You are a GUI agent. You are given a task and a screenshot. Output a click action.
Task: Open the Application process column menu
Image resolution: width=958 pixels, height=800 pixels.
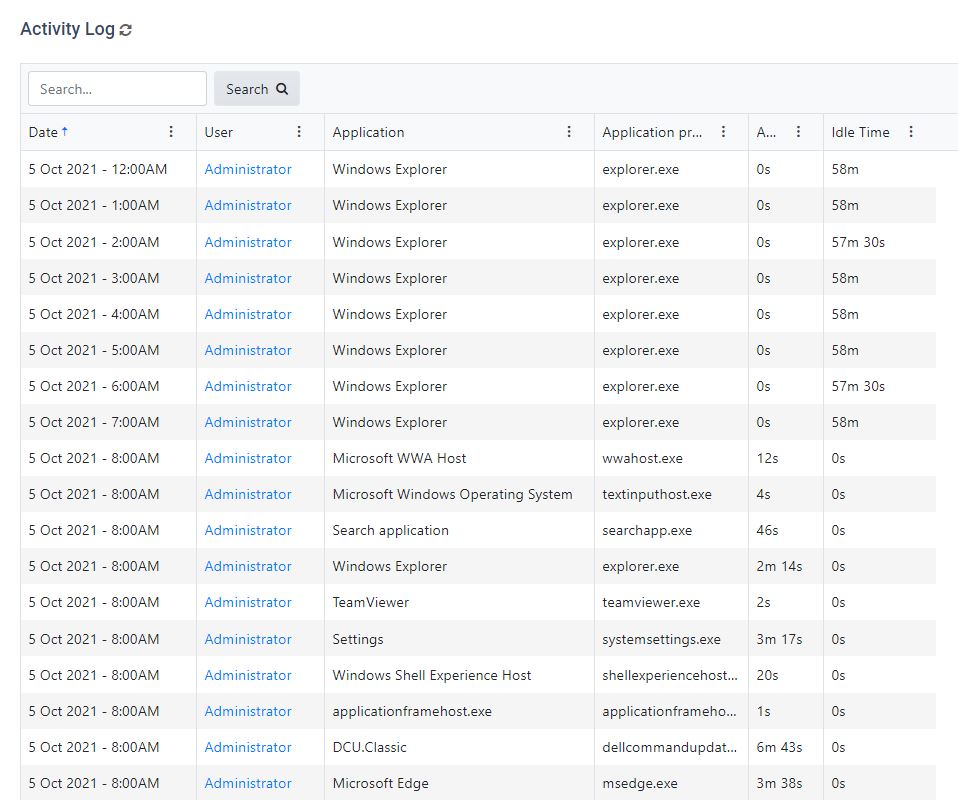tap(723, 131)
